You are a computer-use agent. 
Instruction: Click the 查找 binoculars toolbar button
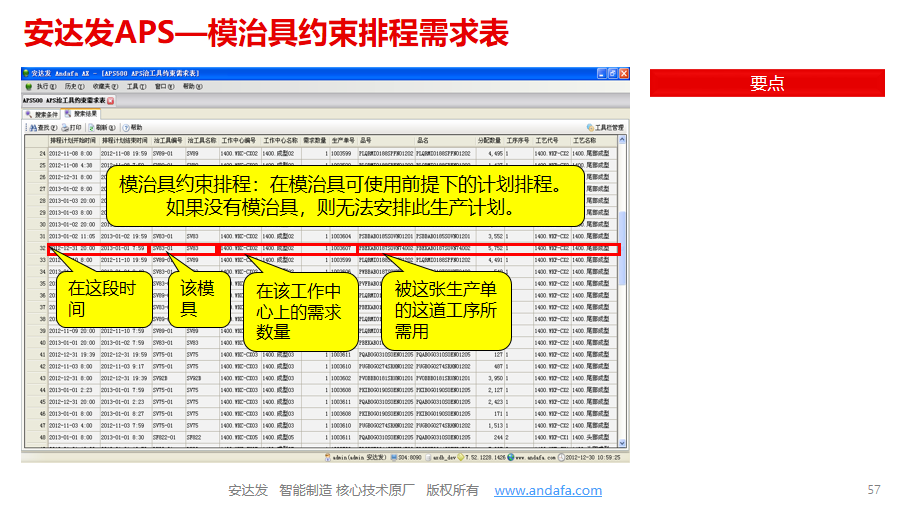pyautogui.click(x=43, y=128)
